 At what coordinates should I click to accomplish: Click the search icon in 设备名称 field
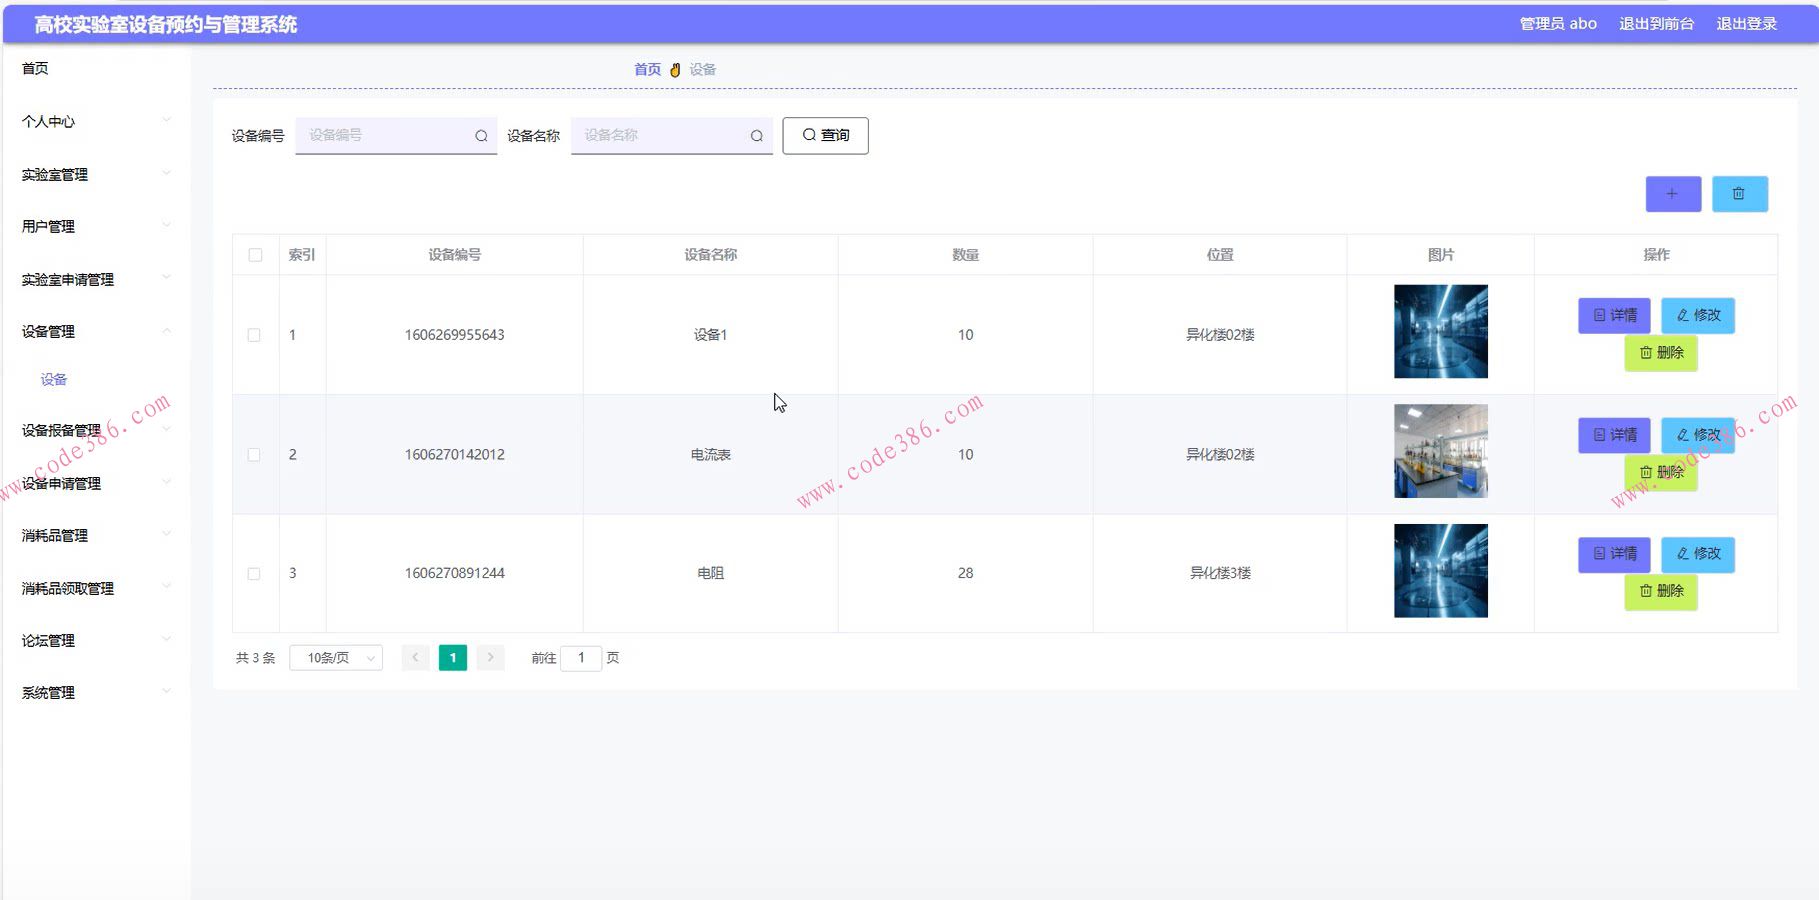[x=757, y=136]
